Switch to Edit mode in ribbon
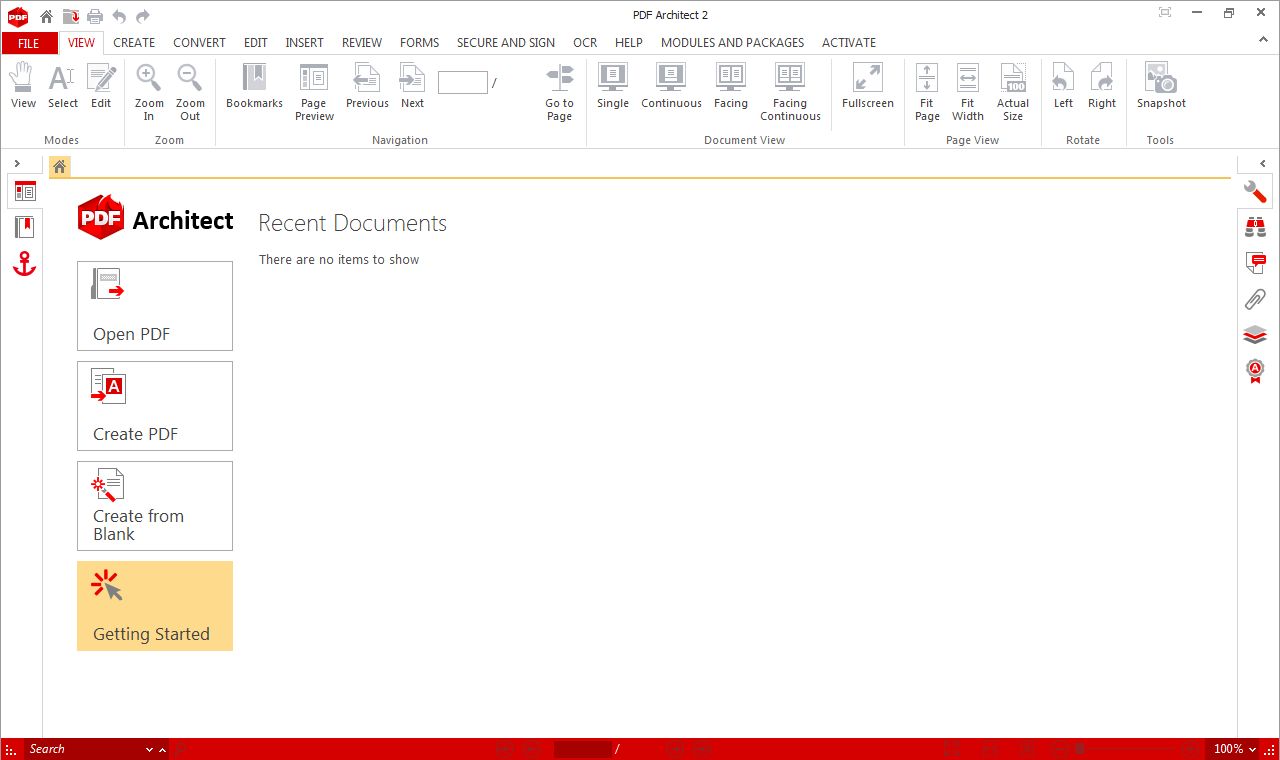1280x760 pixels. coord(101,86)
